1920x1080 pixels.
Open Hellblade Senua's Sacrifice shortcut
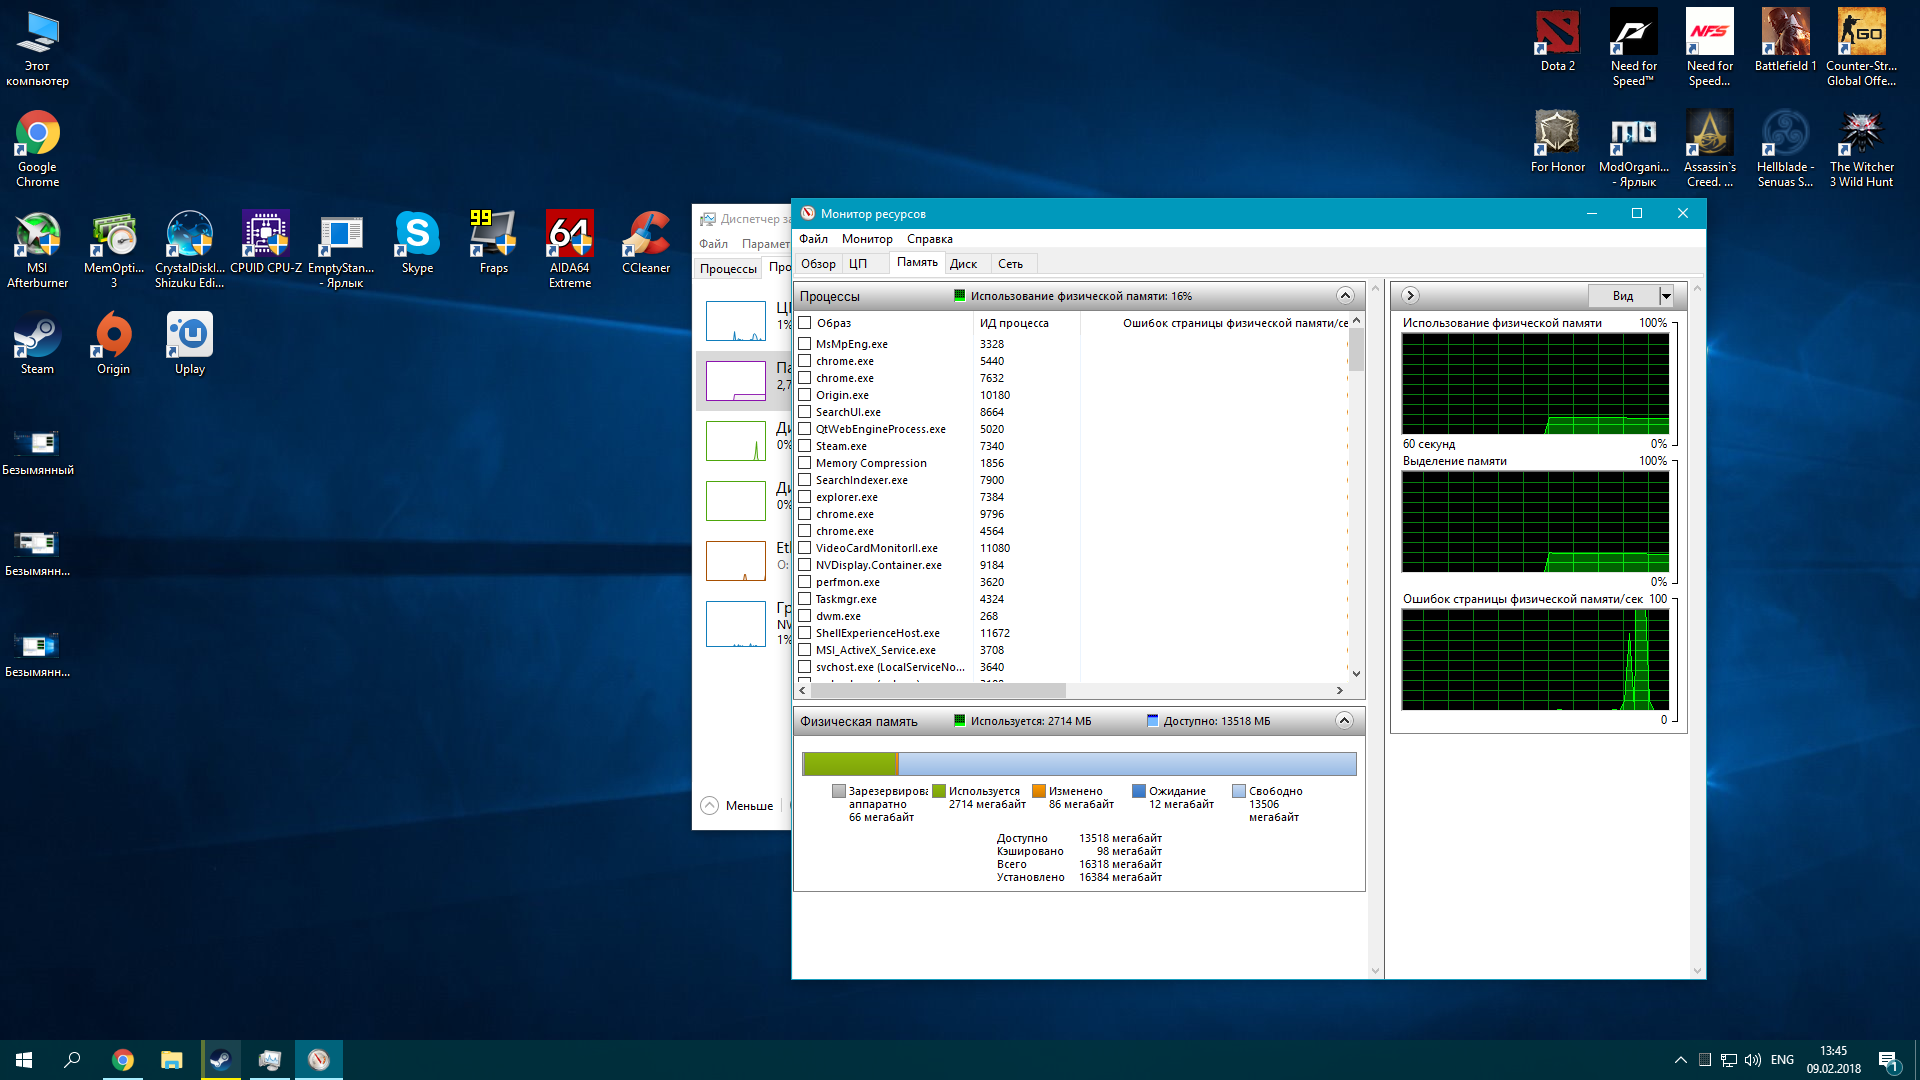[x=1785, y=148]
